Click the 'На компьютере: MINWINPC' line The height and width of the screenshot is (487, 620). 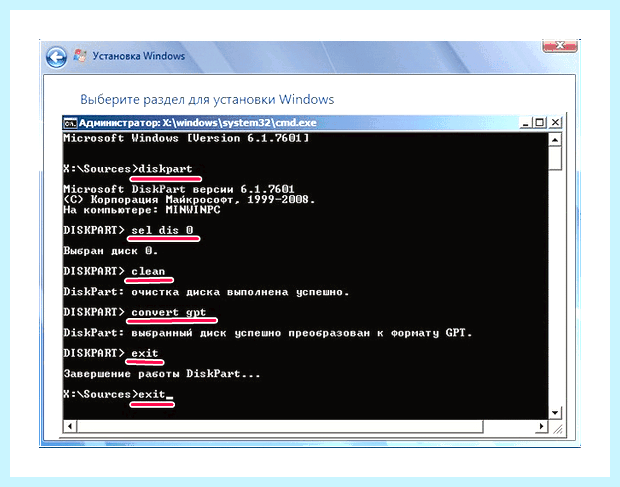click(x=142, y=210)
